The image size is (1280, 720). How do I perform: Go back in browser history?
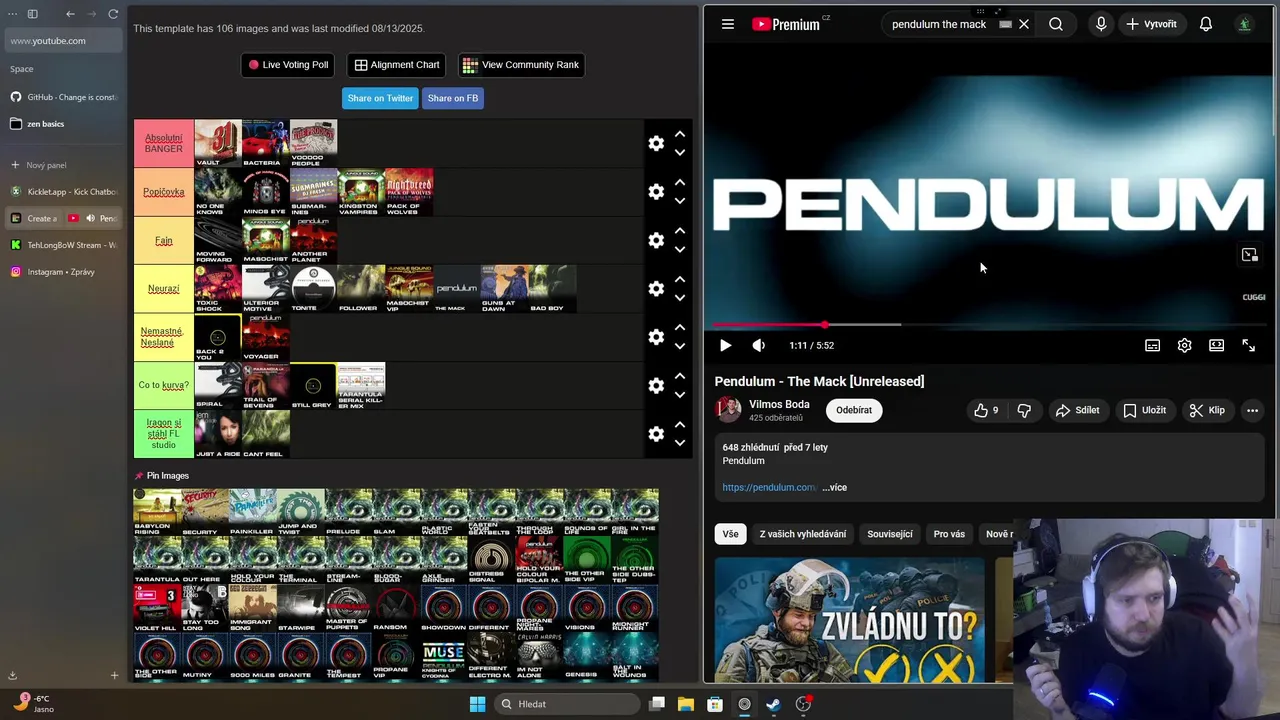70,14
